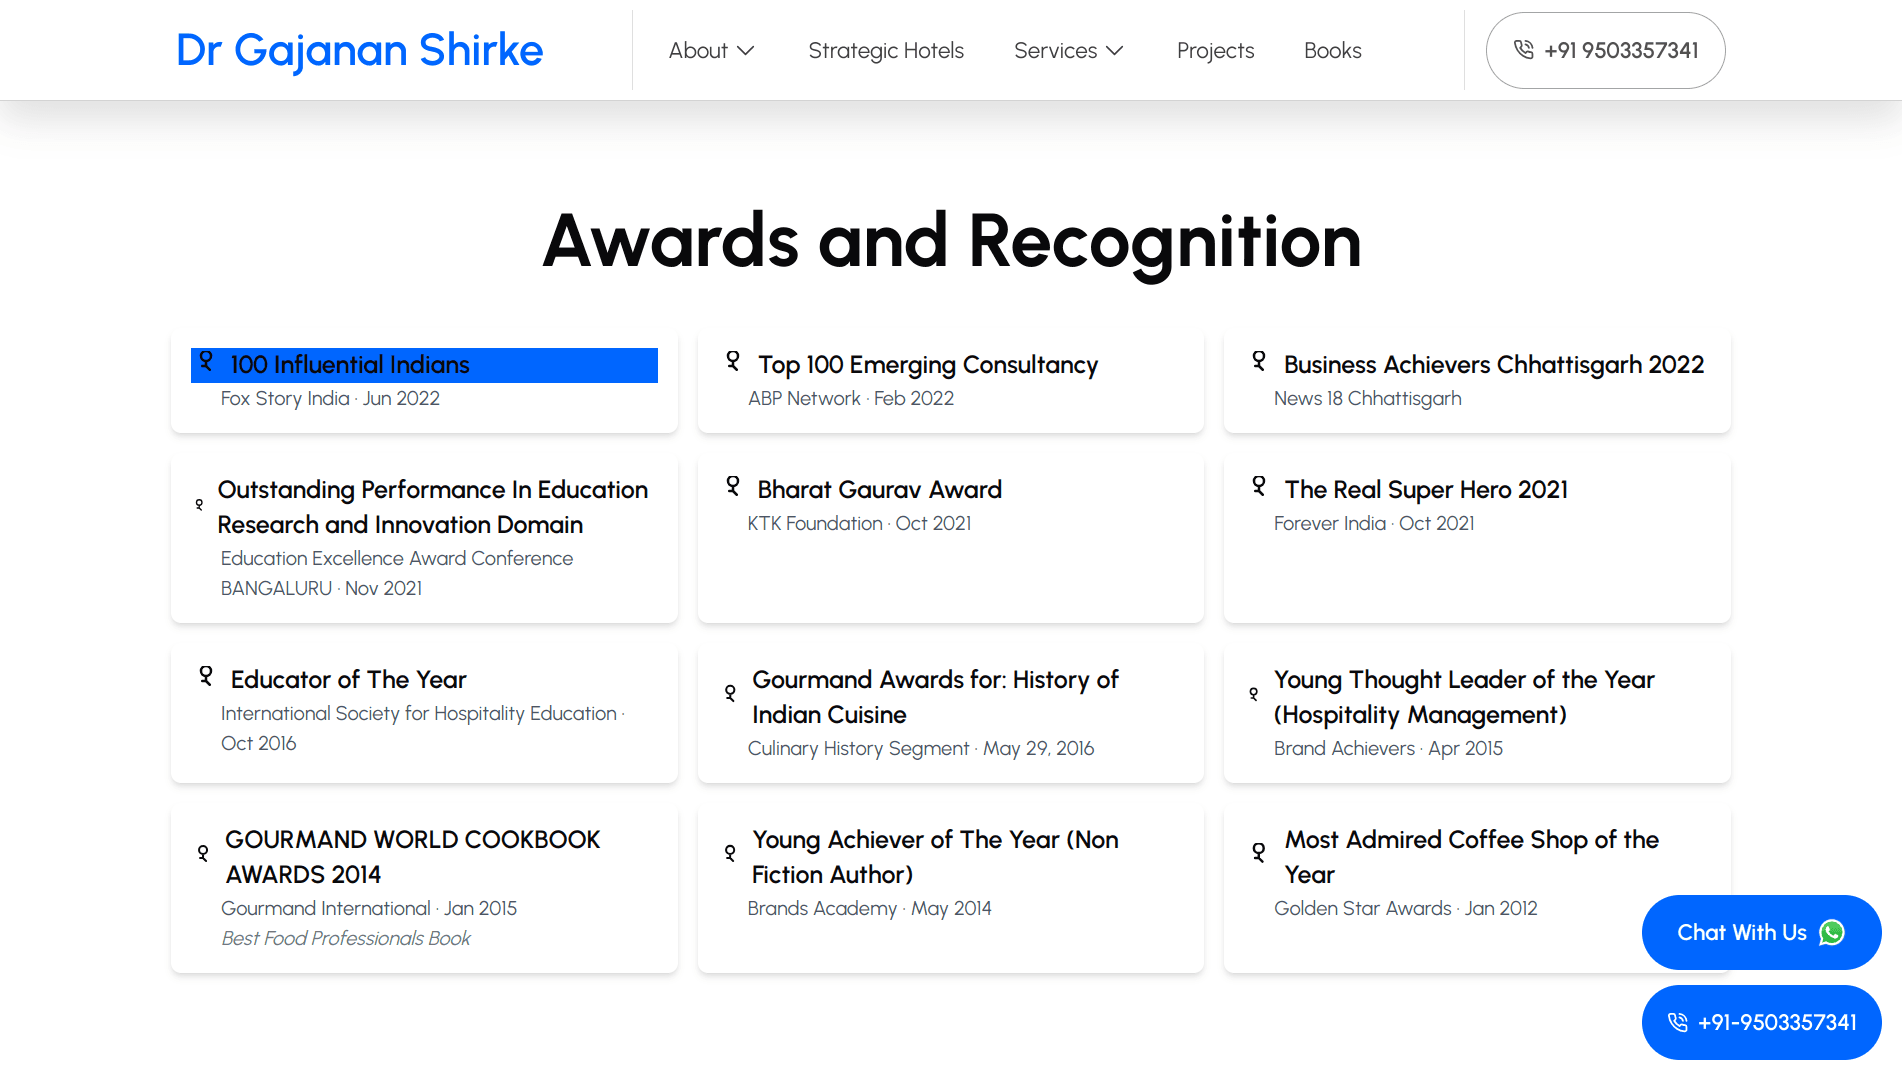The width and height of the screenshot is (1902, 1079).
Task: Open the Books menu link
Action: (x=1332, y=51)
